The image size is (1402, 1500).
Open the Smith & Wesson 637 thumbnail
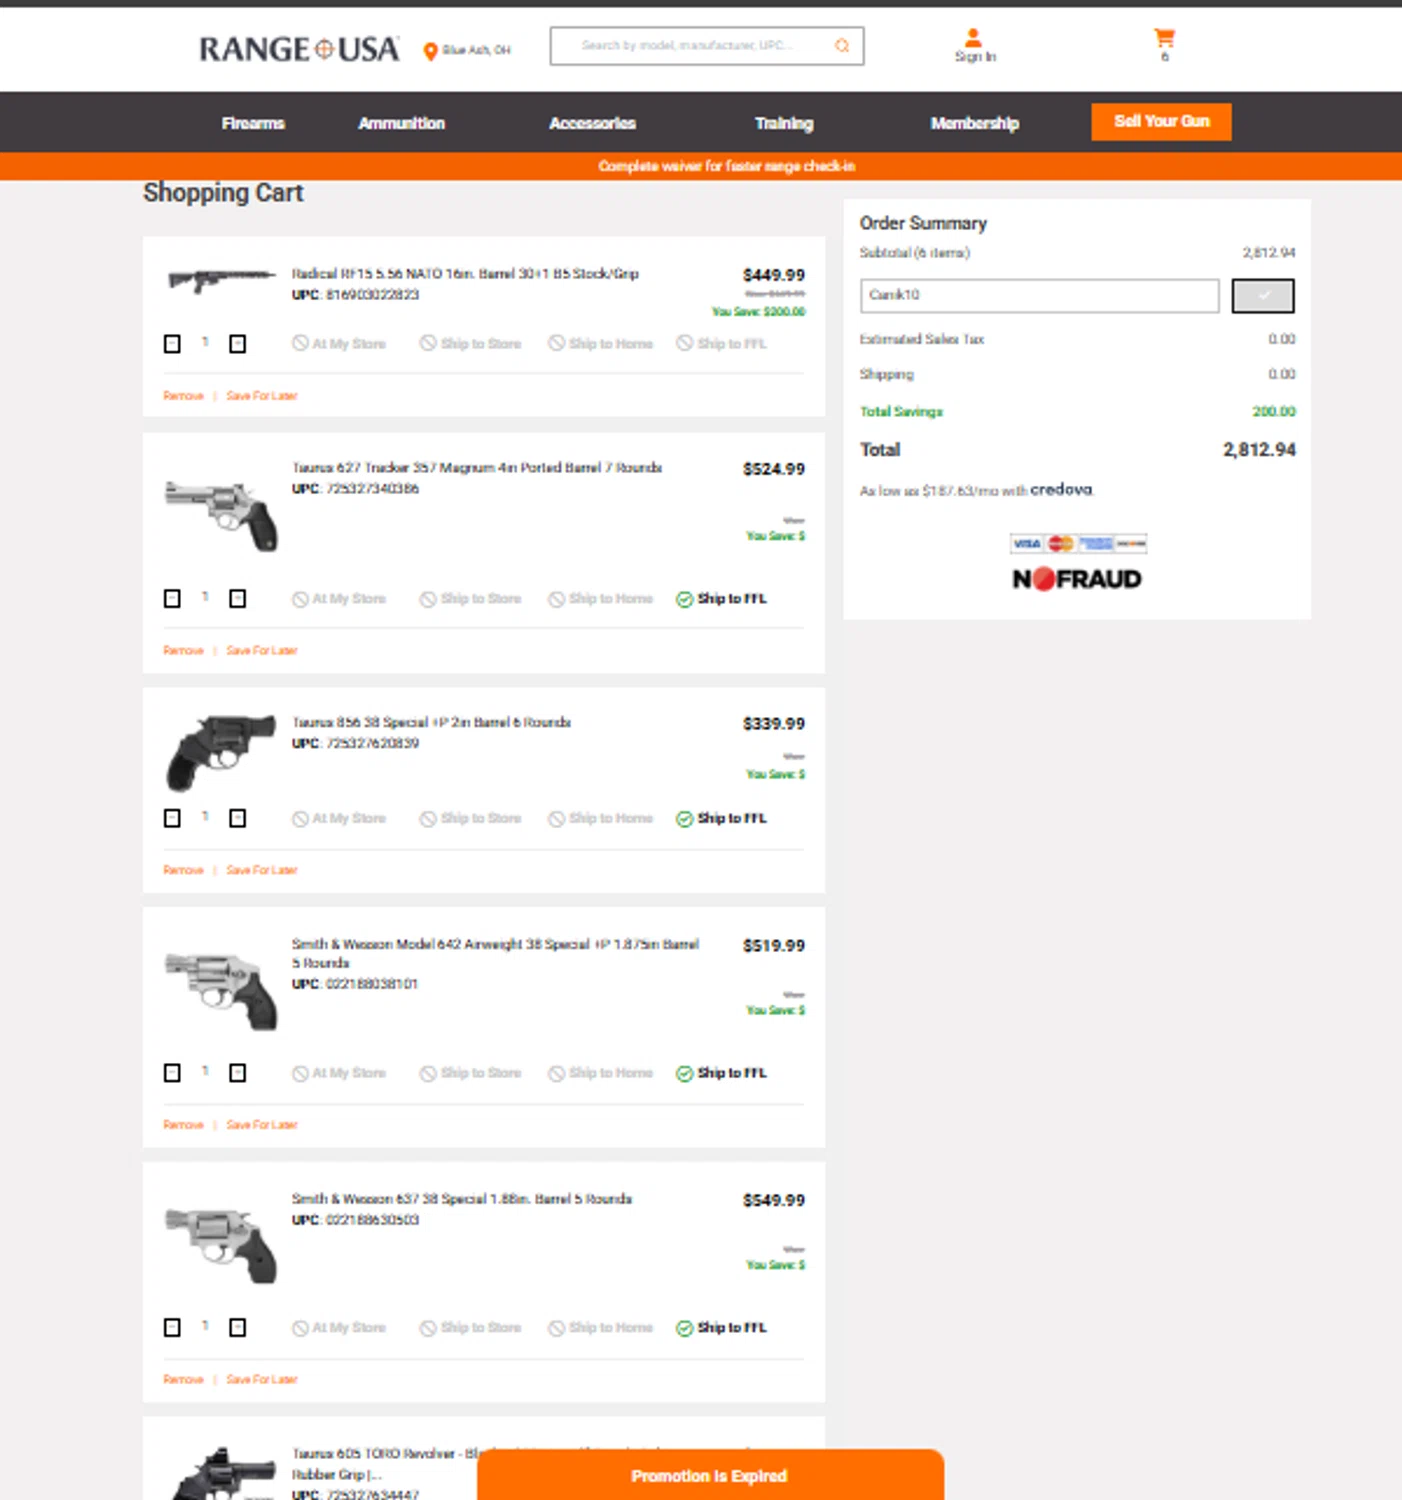click(221, 1245)
